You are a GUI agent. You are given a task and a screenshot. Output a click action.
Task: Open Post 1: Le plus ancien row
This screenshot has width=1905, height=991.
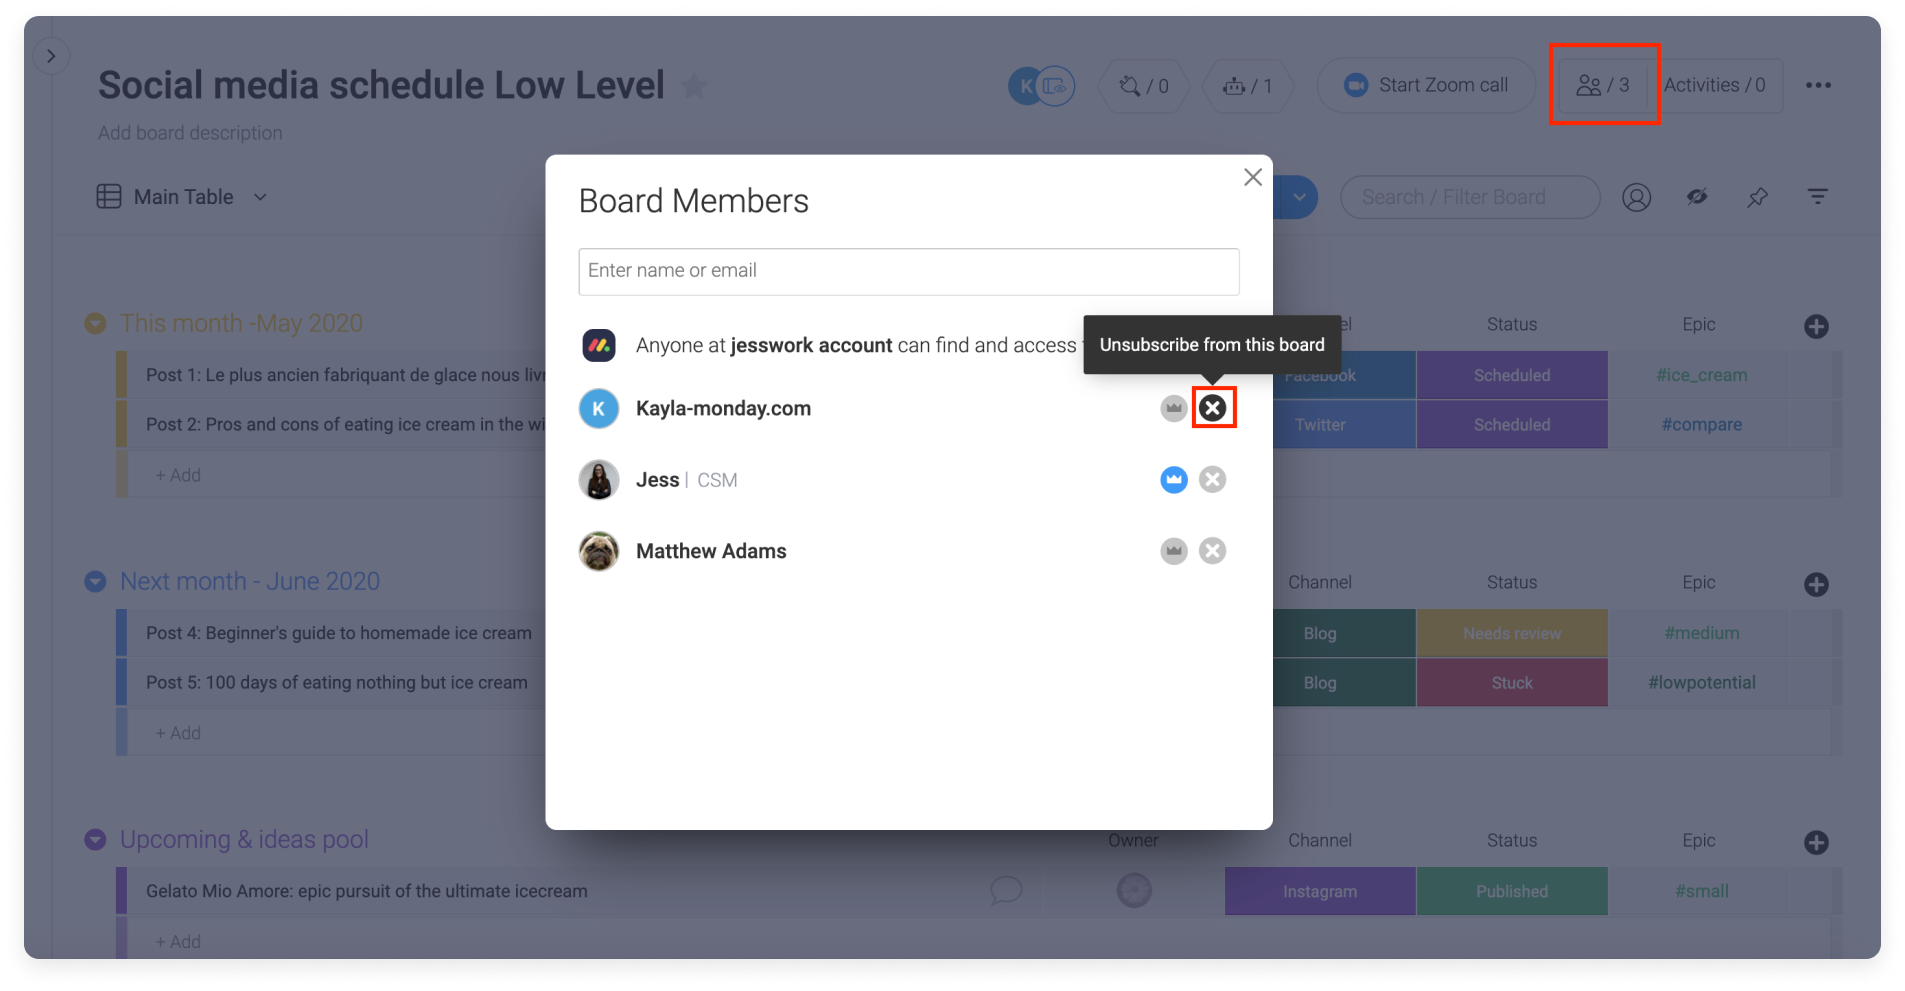[x=346, y=375]
